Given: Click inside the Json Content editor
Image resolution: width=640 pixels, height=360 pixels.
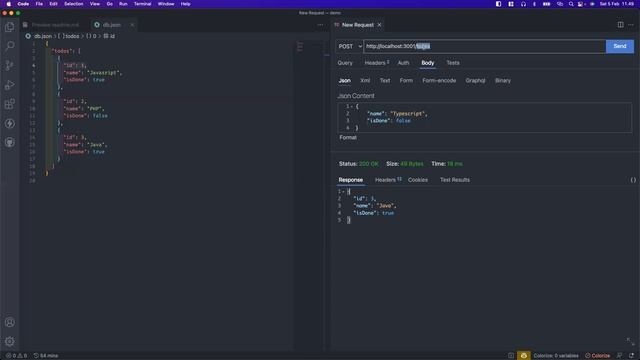Looking at the screenshot, I should point(484,118).
